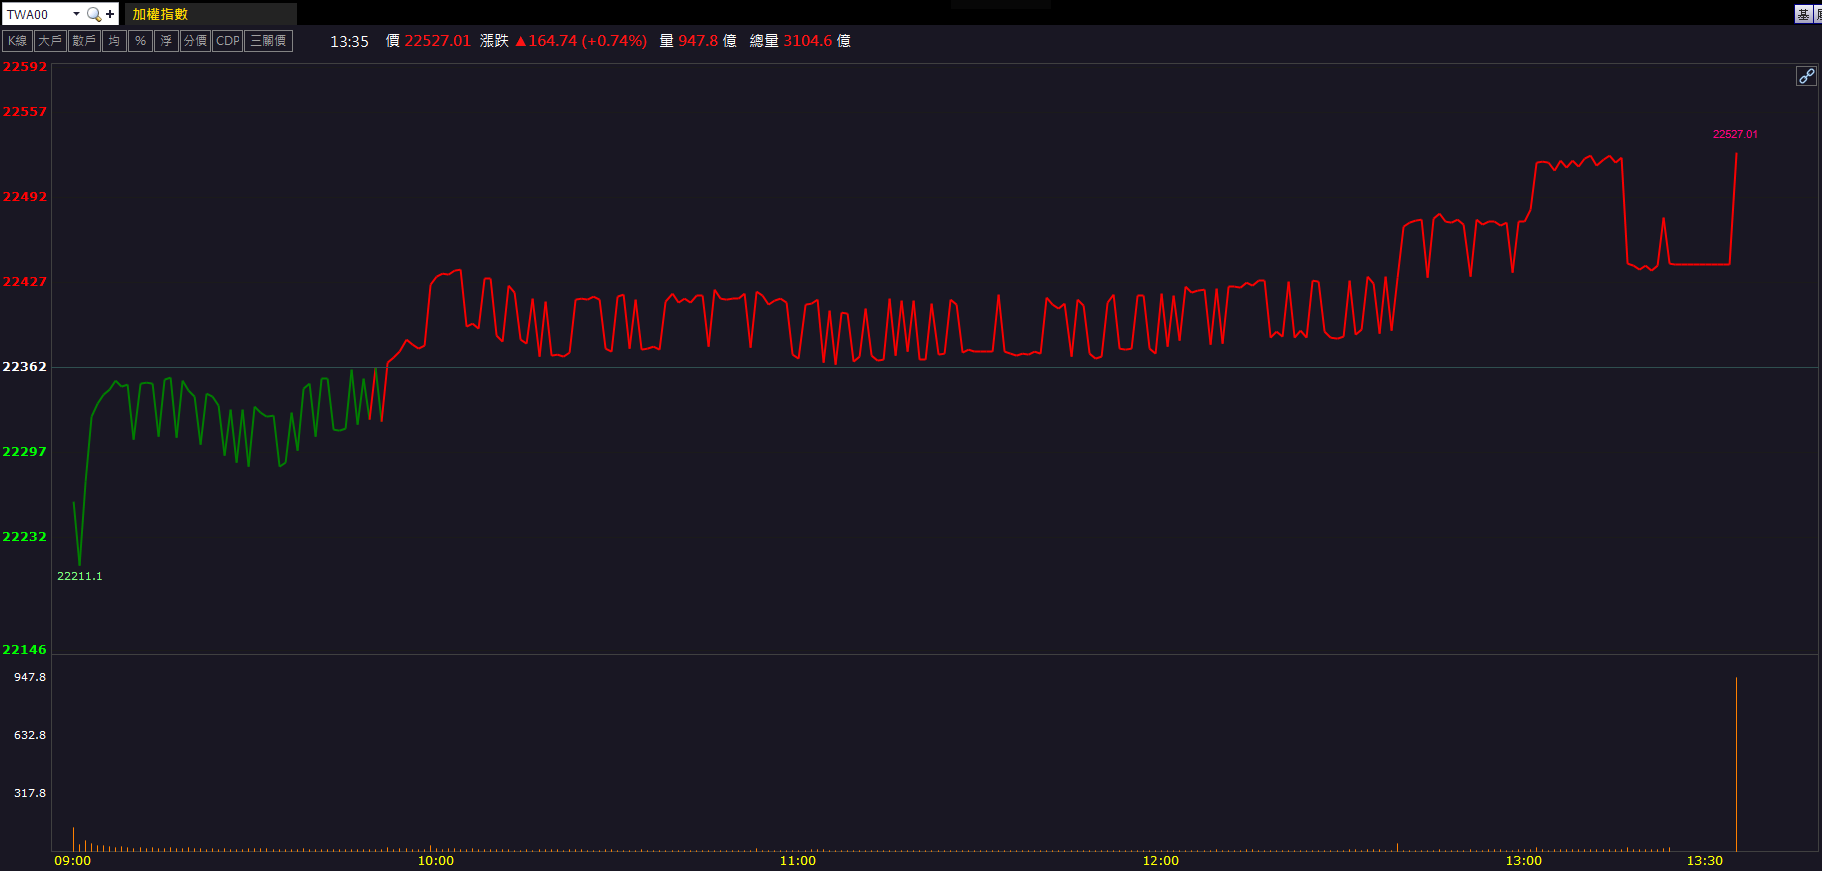Open the TWA00 symbol dropdown arrow
Viewport: 1822px width, 871px height.
point(76,14)
